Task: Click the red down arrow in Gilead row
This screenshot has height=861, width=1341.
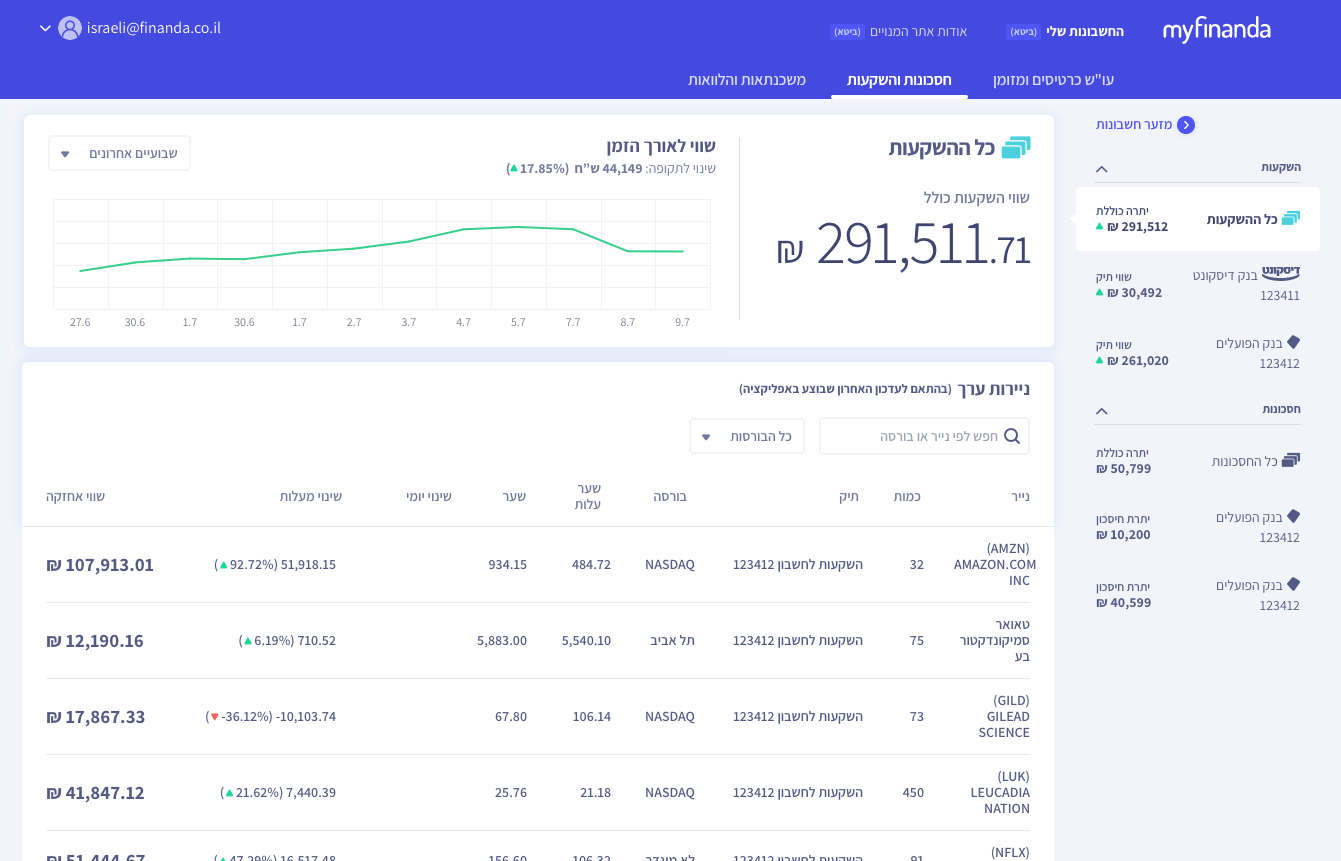Action: [x=214, y=717]
